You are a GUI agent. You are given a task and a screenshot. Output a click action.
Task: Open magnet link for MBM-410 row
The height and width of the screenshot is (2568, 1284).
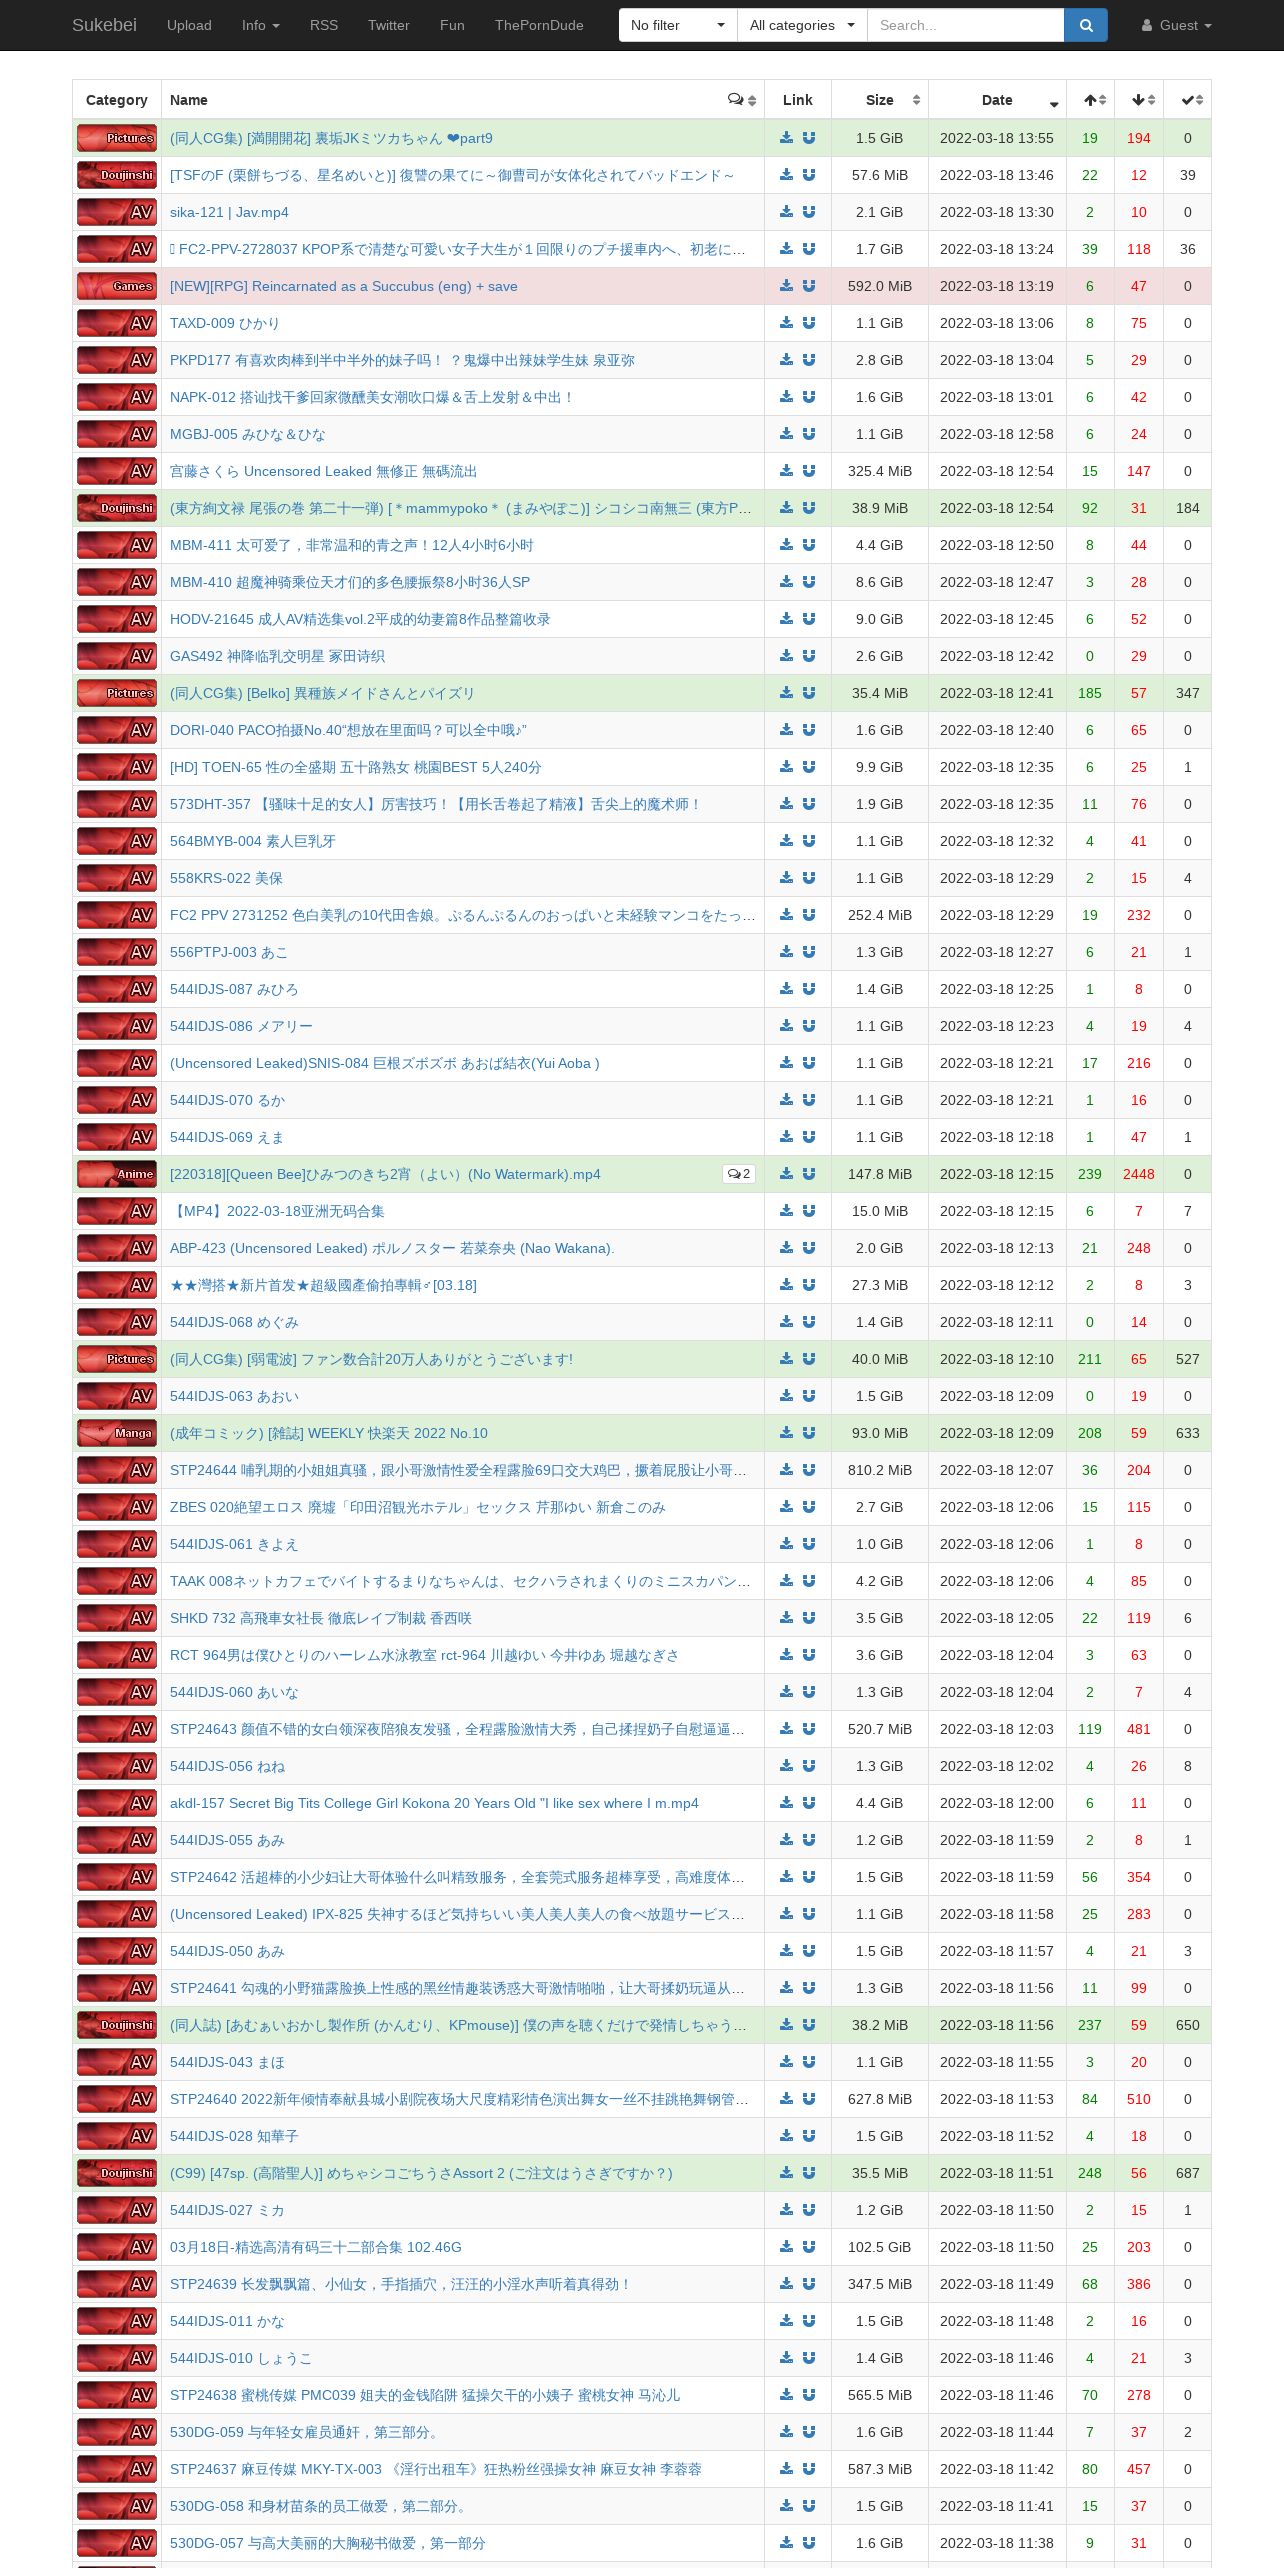click(809, 582)
